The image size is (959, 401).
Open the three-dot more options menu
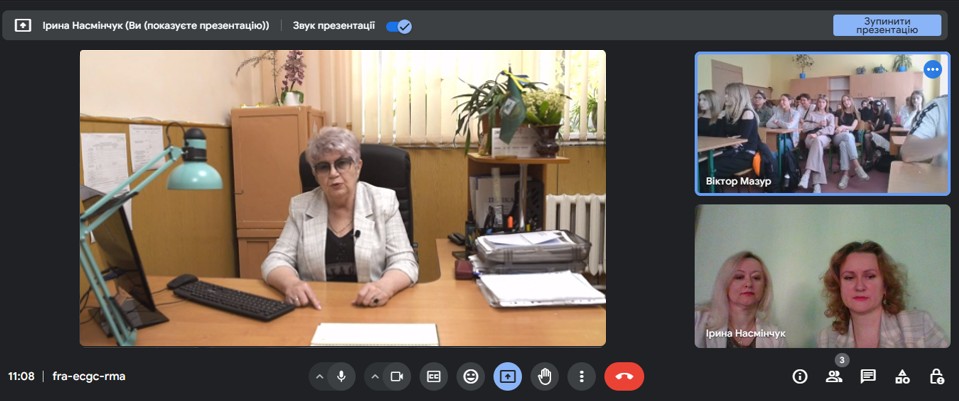(x=582, y=377)
